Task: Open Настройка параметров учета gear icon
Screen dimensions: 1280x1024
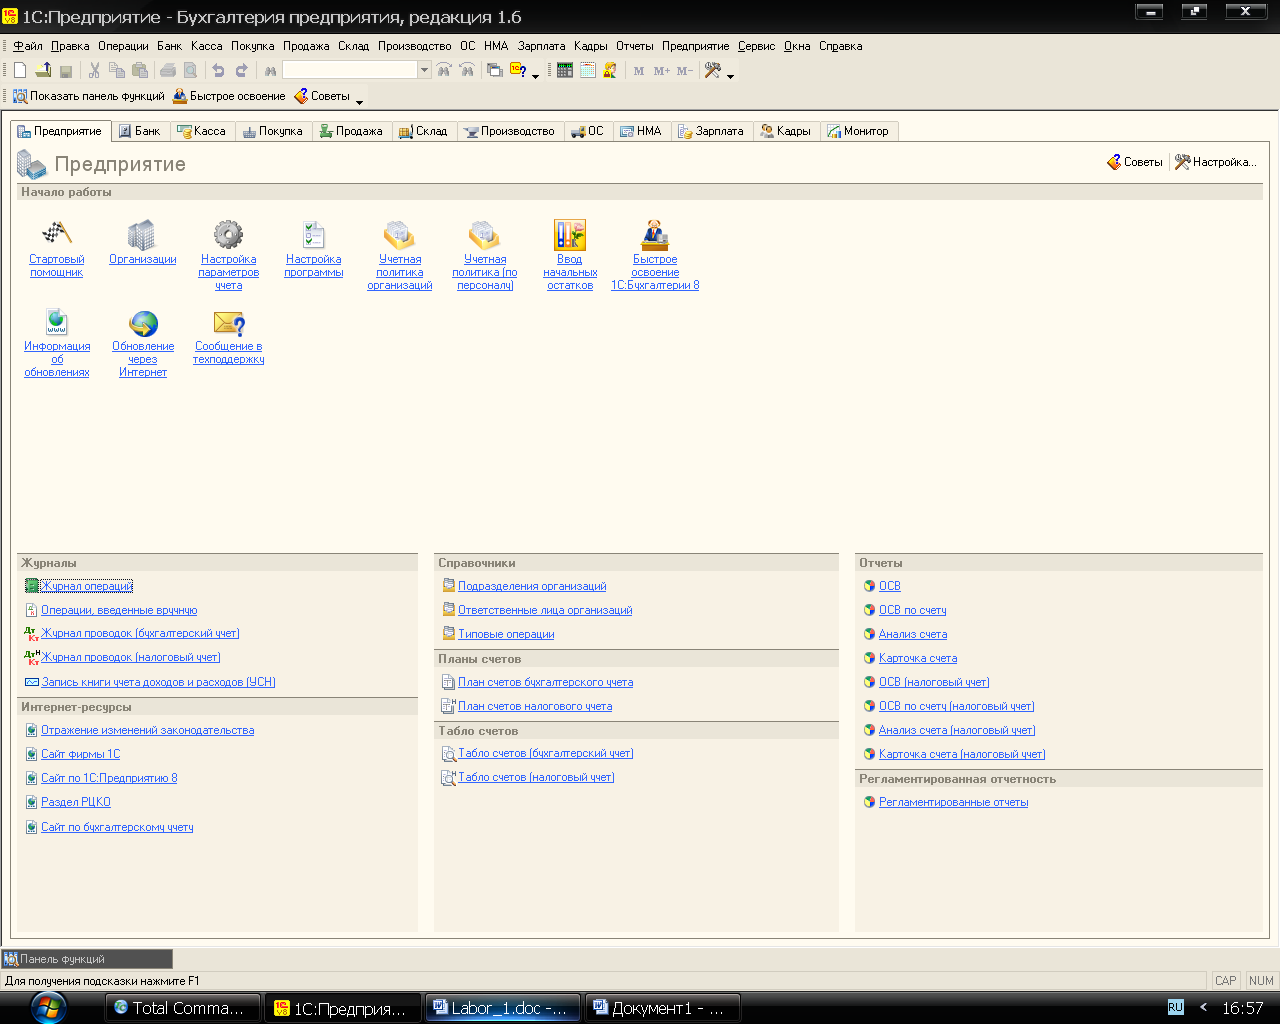Action: 228,235
